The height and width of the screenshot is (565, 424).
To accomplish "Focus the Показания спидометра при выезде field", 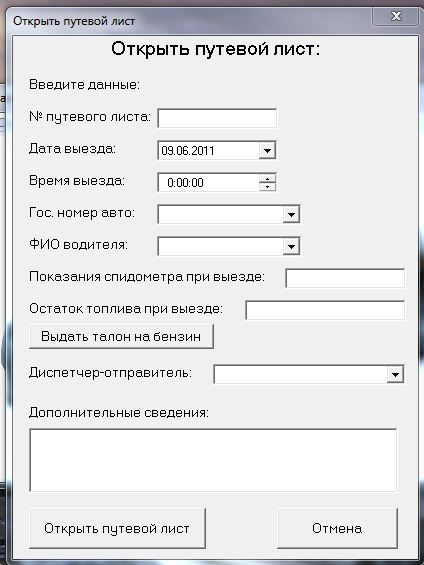I will [x=345, y=278].
